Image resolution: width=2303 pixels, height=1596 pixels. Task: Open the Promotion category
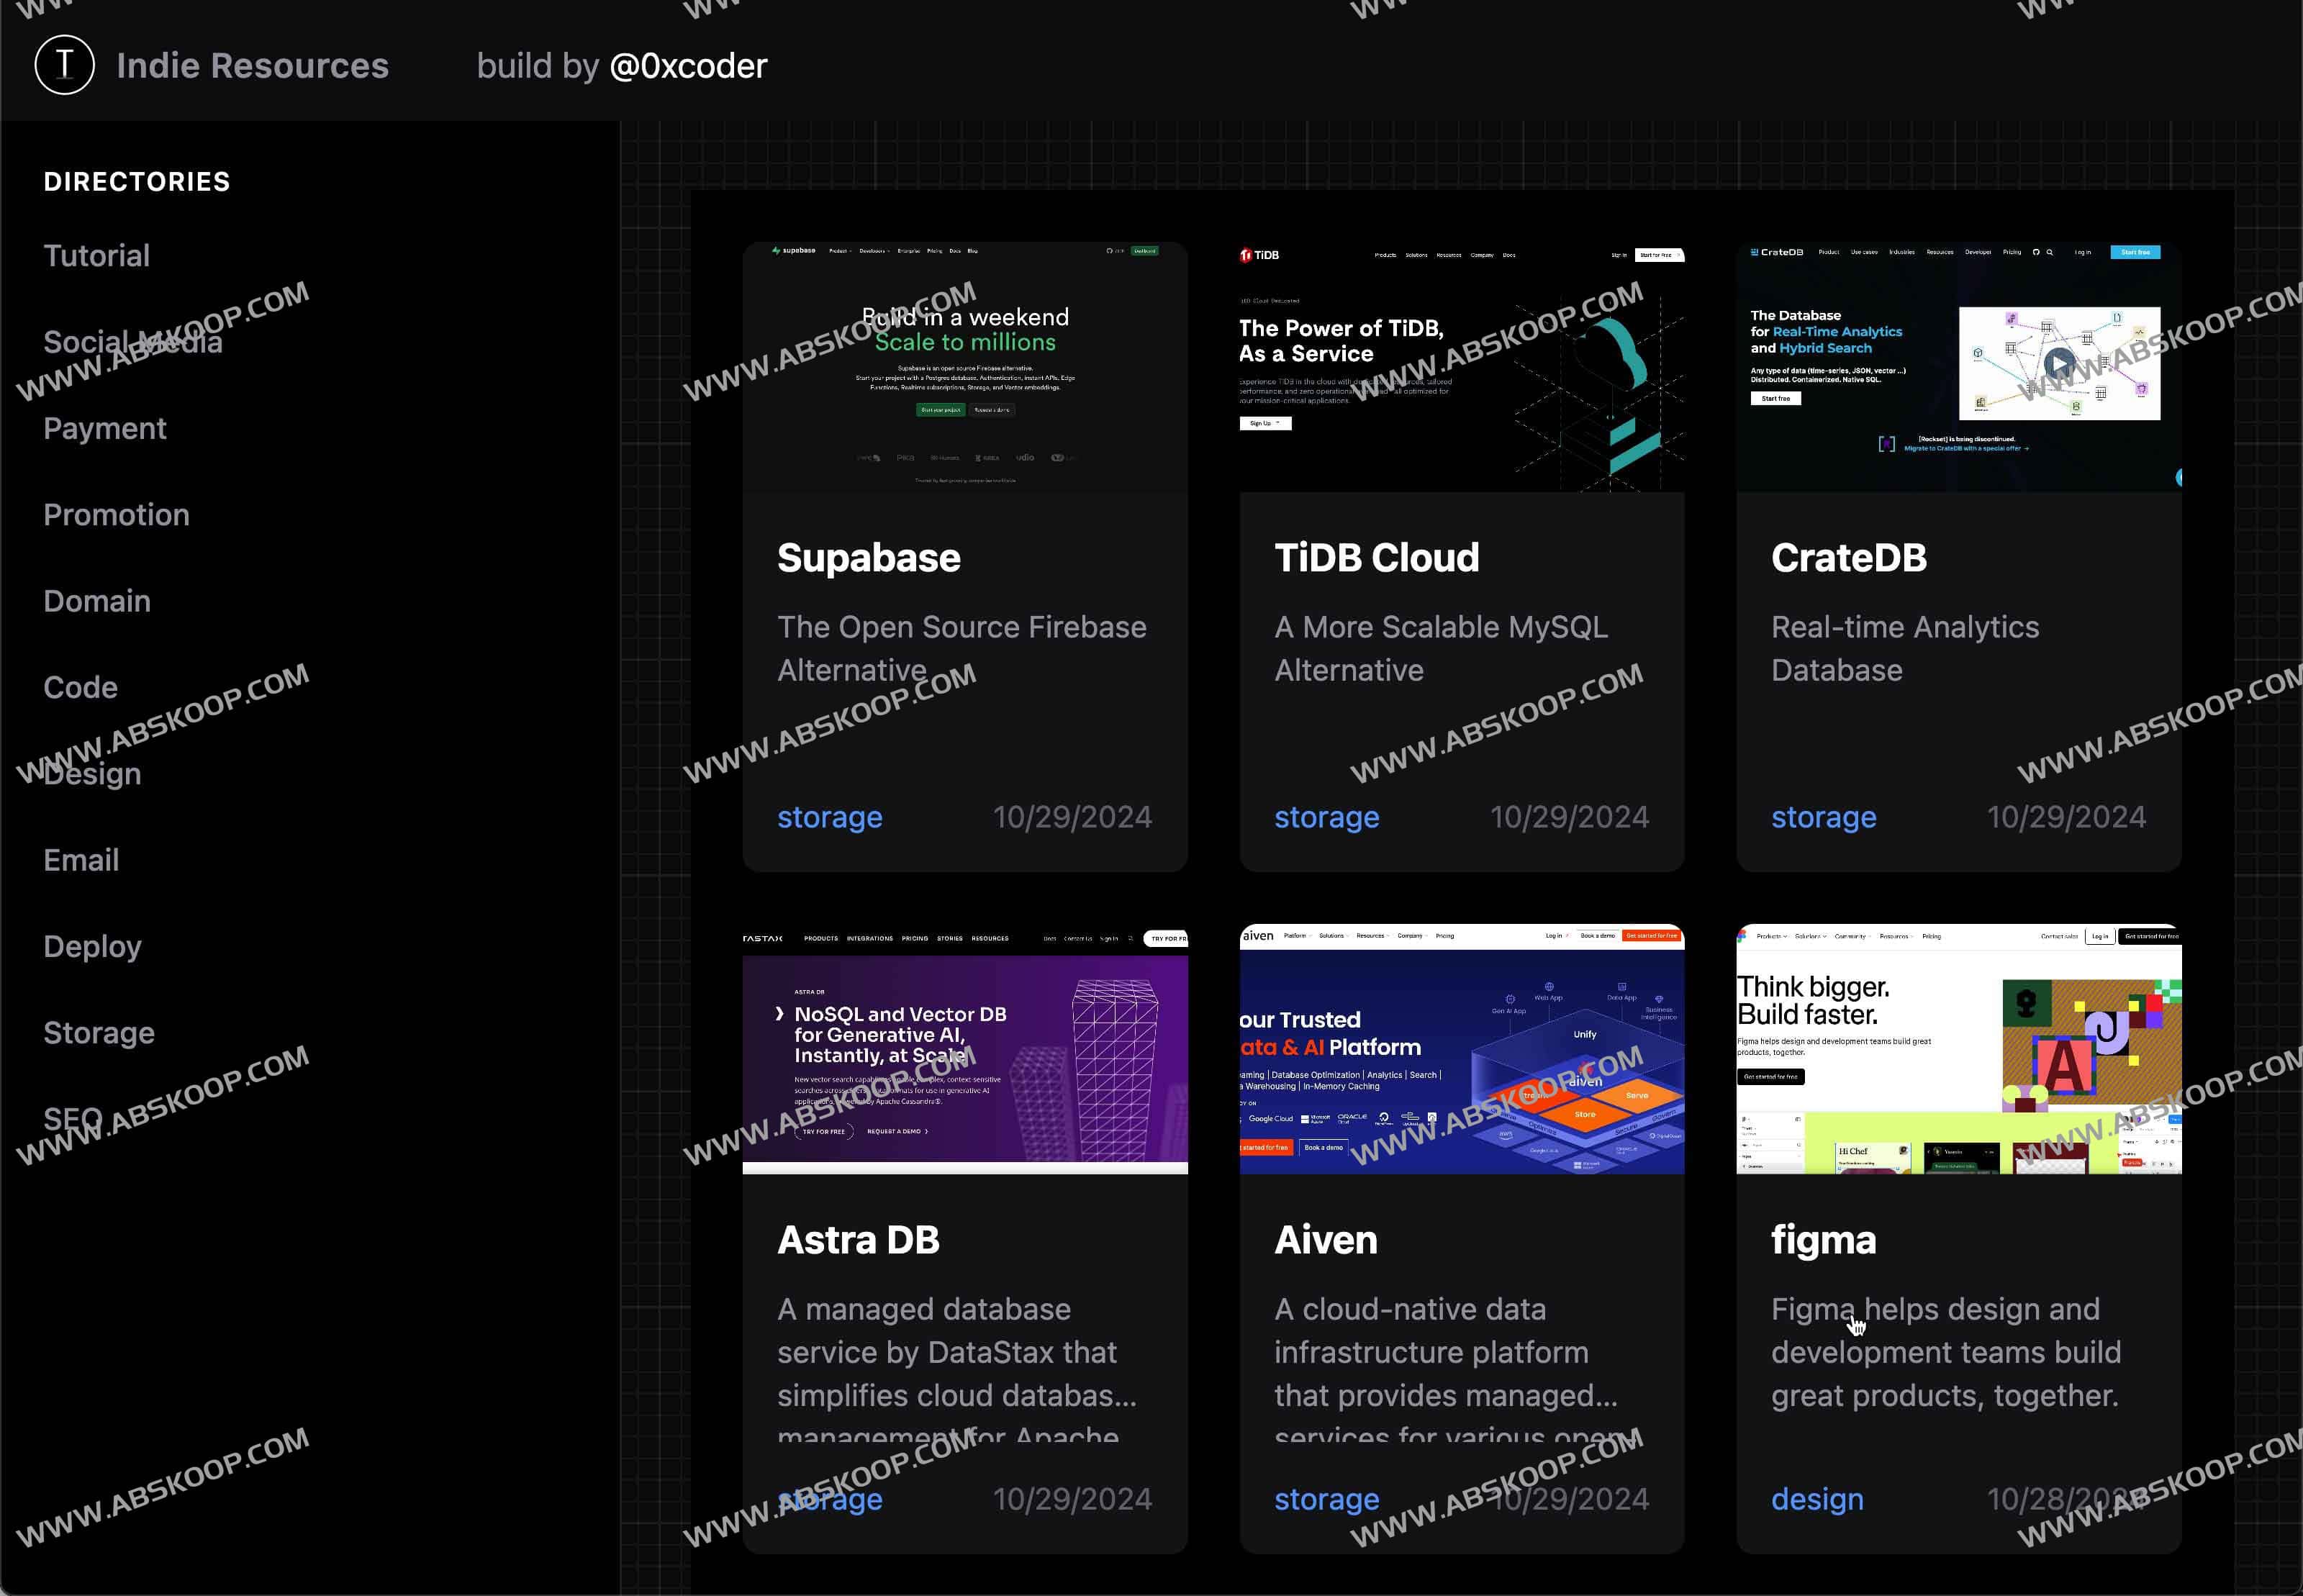[116, 515]
